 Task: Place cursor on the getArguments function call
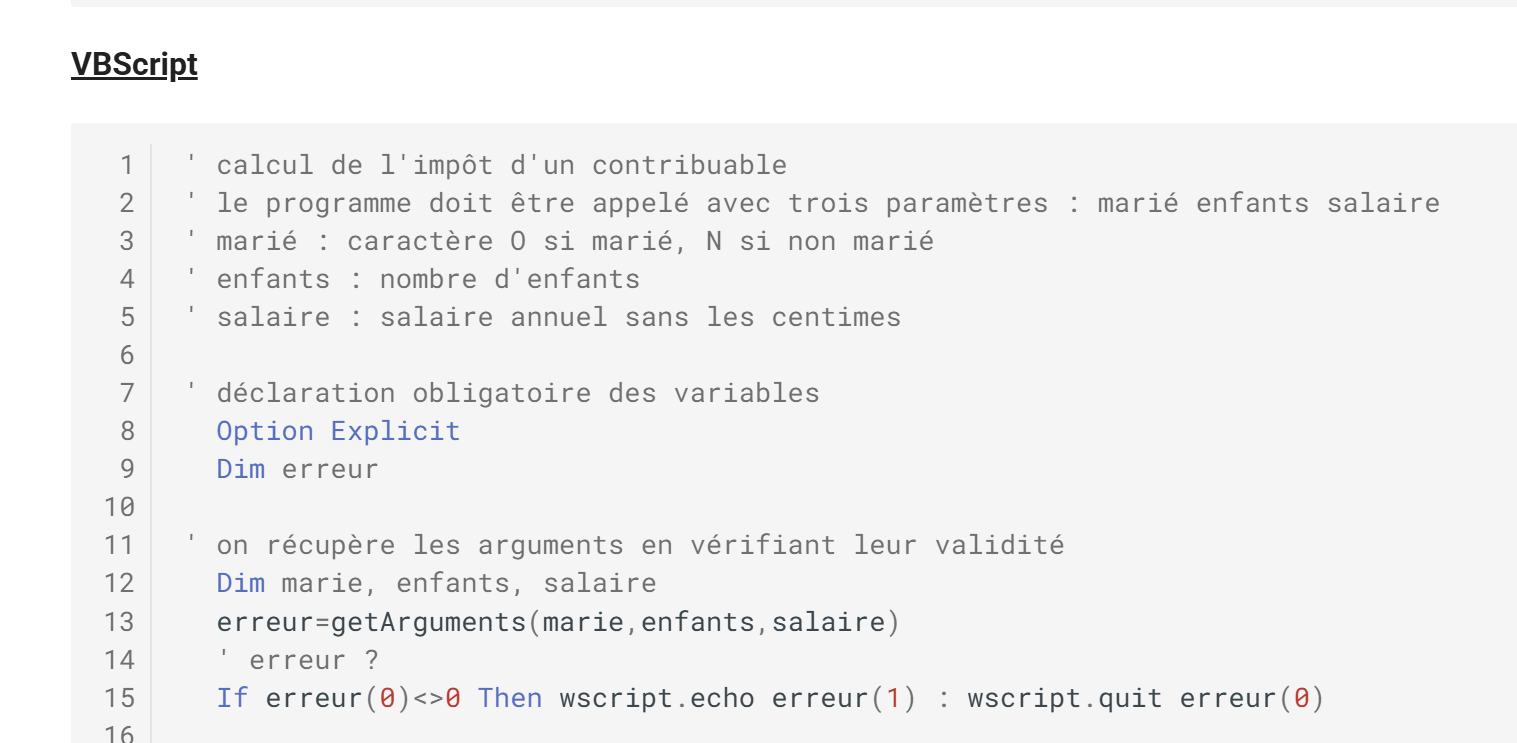(x=428, y=622)
